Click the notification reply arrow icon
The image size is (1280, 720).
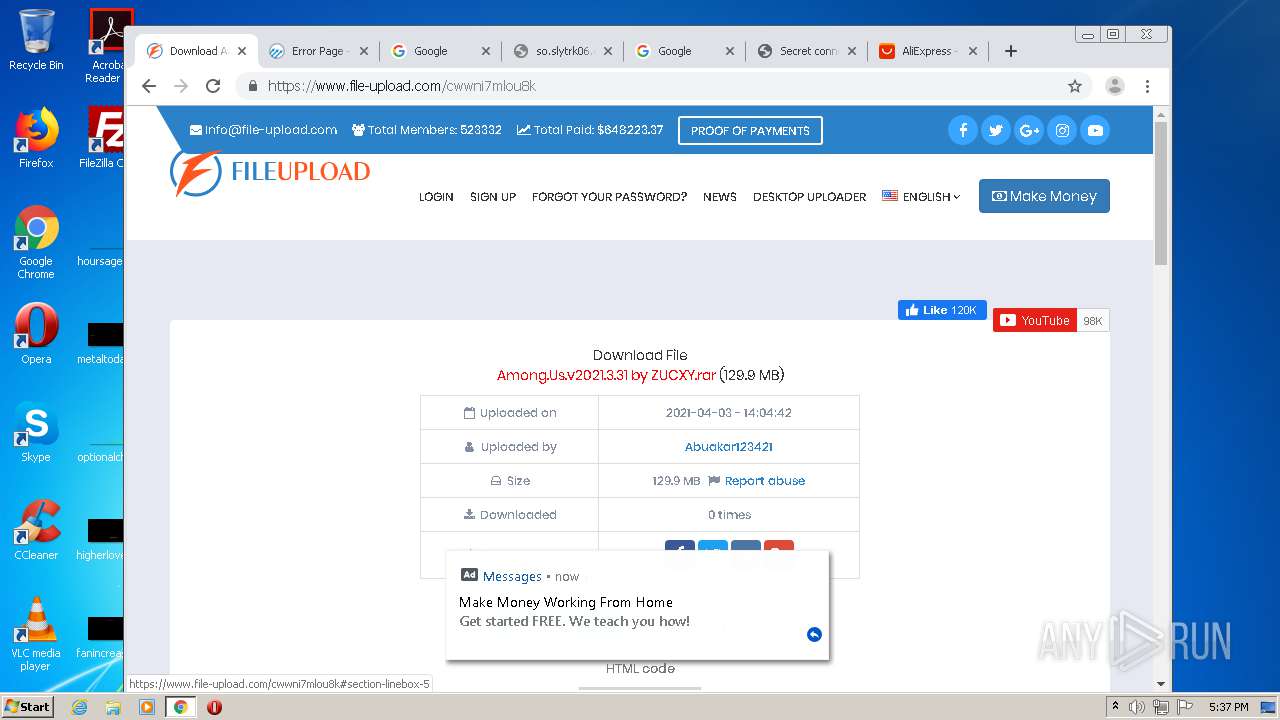814,634
